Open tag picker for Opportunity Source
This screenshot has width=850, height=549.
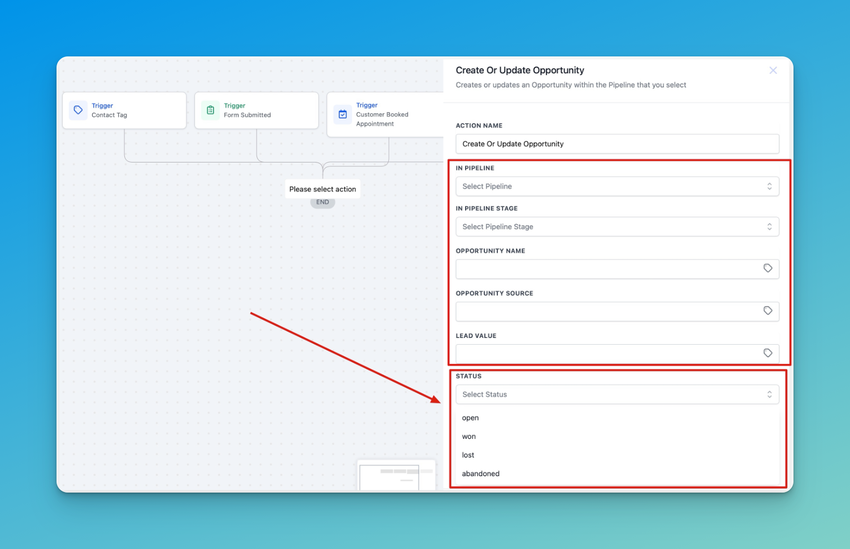pos(768,311)
